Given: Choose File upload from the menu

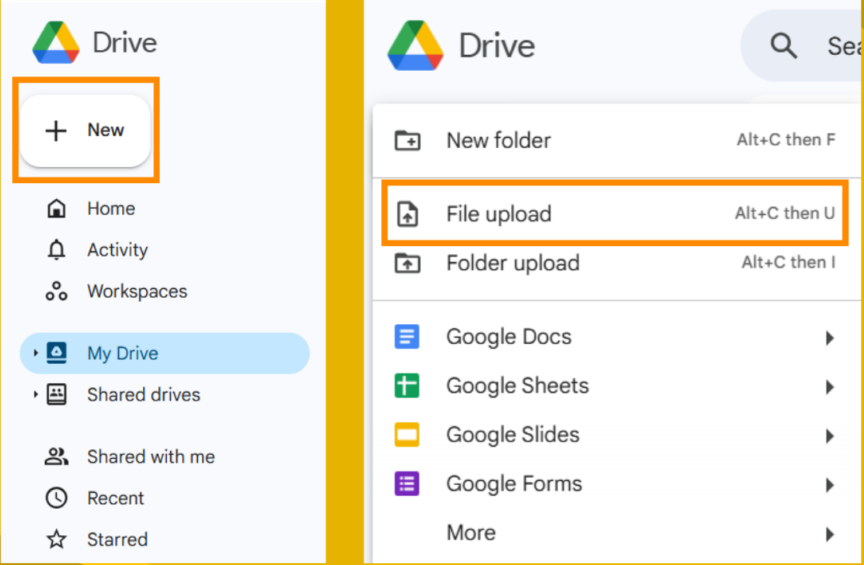Looking at the screenshot, I should pyautogui.click(x=617, y=214).
